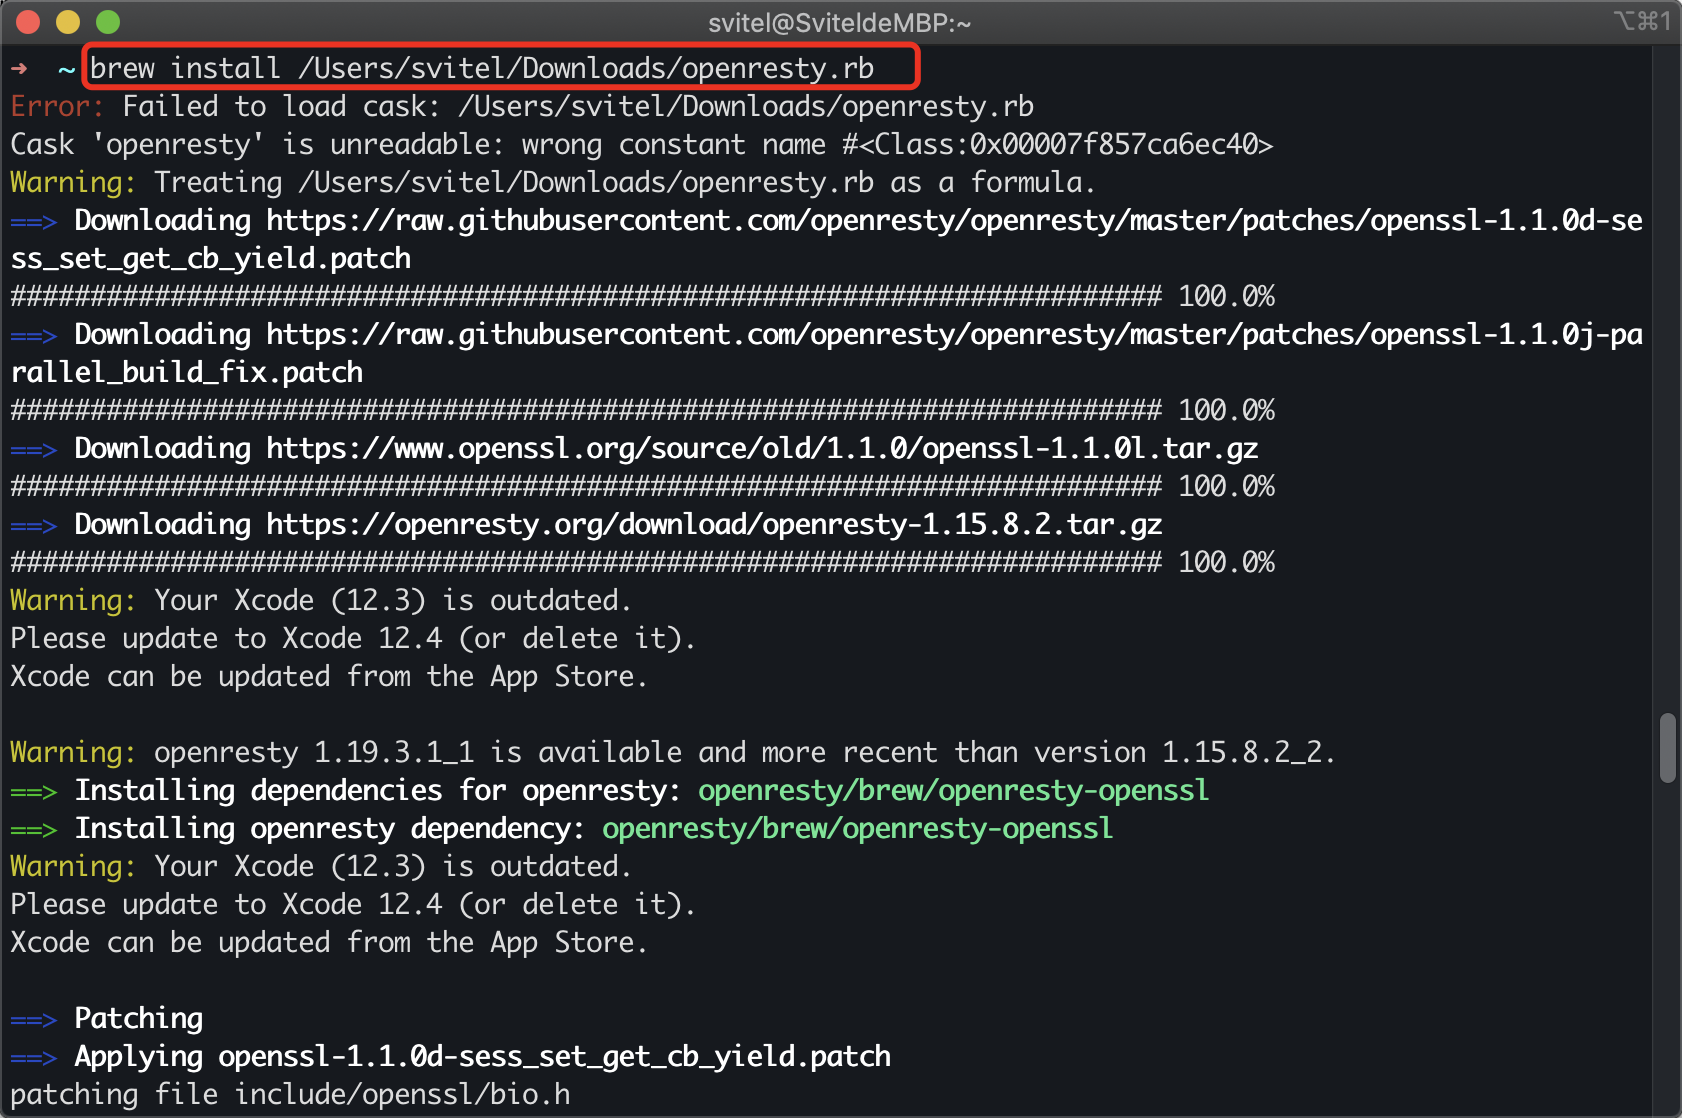Click the red Error: label
This screenshot has width=1682, height=1118.
tap(57, 106)
